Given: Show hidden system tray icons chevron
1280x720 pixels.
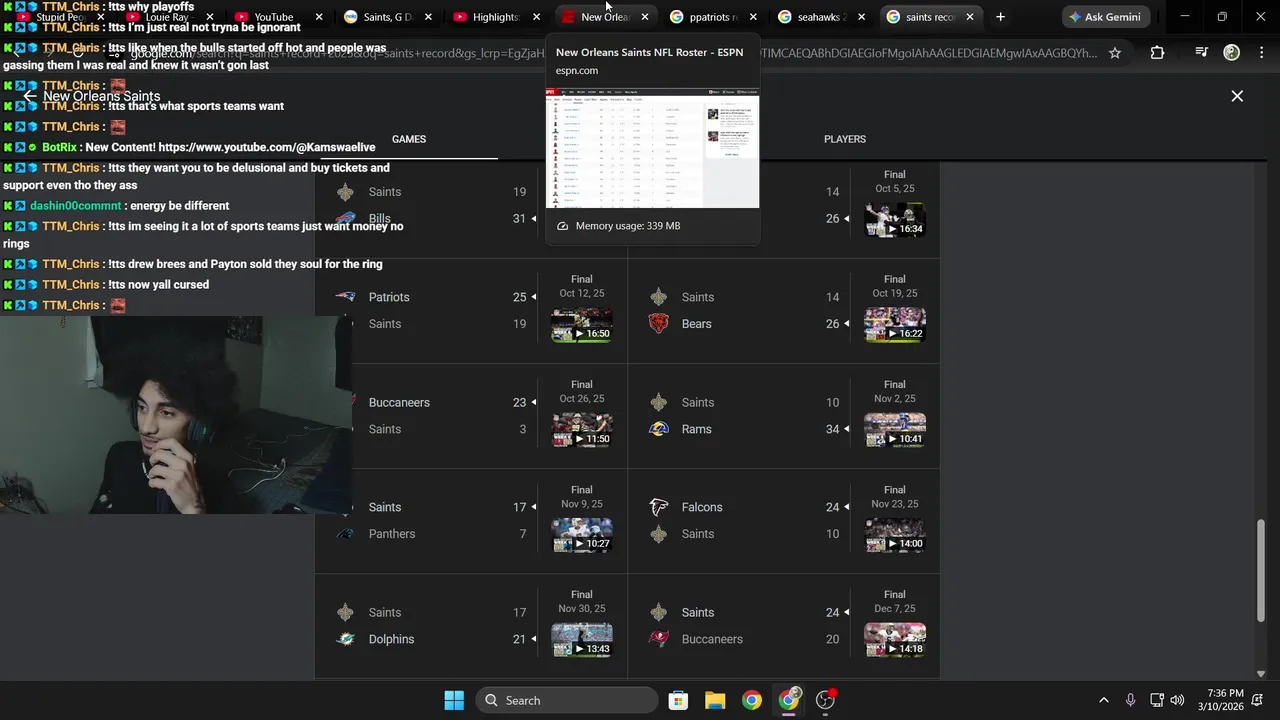Looking at the screenshot, I should point(1104,700).
